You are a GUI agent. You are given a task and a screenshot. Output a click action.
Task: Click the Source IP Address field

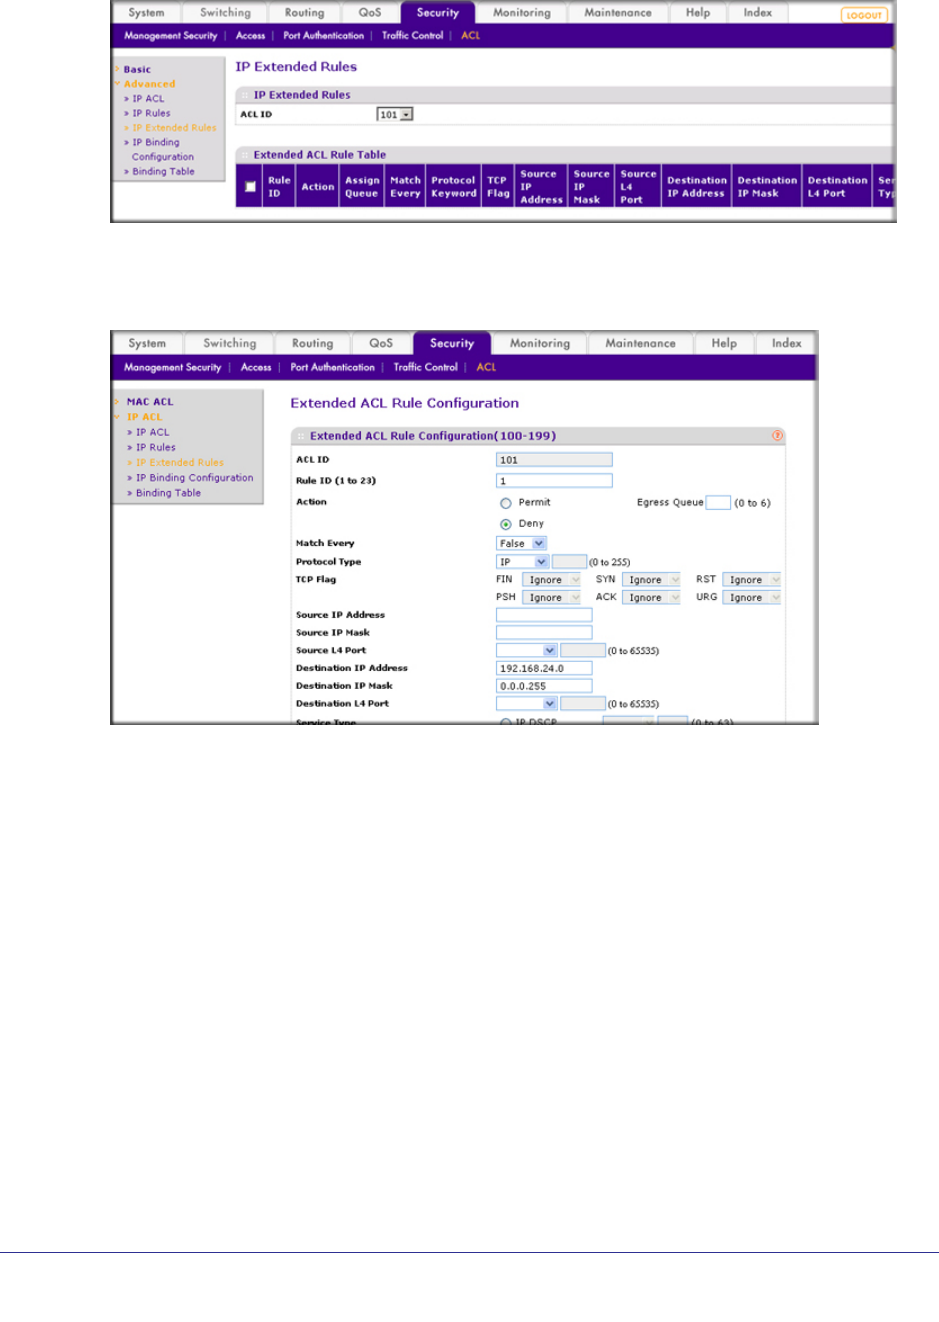click(544, 615)
